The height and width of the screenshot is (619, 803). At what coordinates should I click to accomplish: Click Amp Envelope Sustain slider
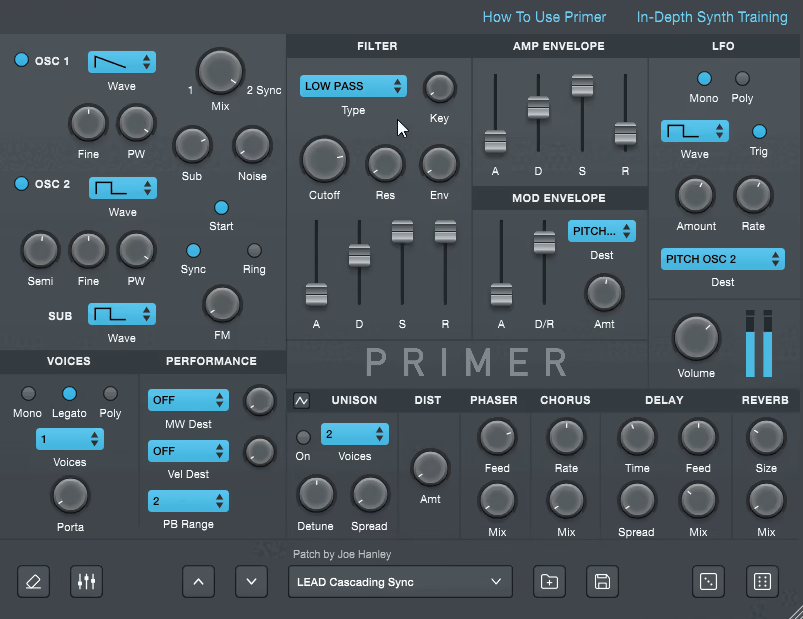click(x=582, y=86)
